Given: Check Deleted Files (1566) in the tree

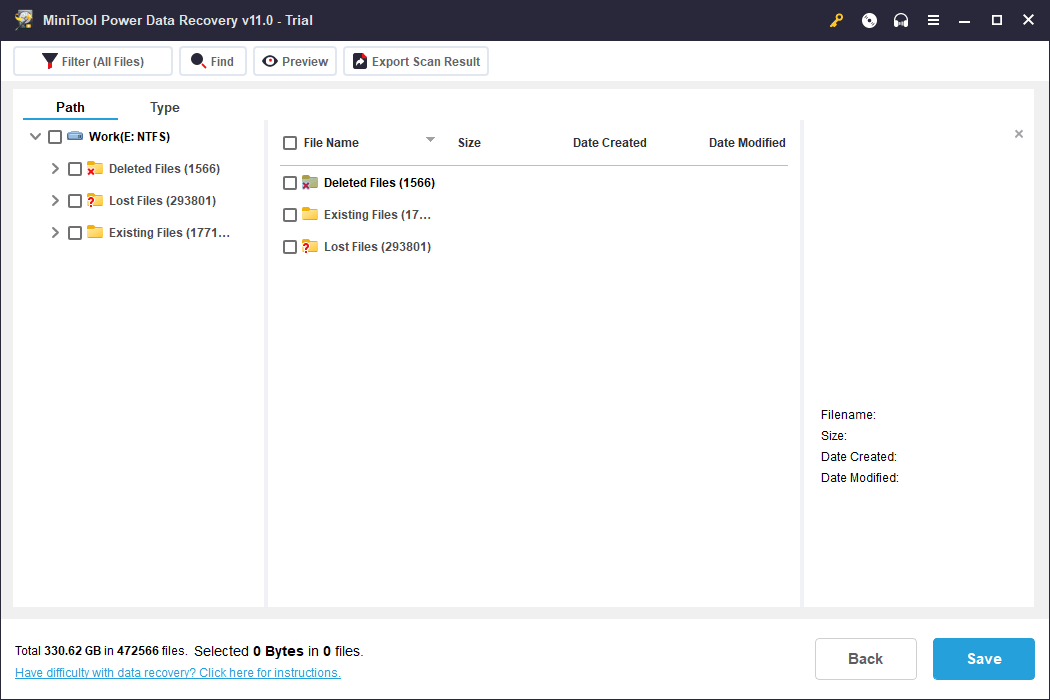Looking at the screenshot, I should 75,169.
